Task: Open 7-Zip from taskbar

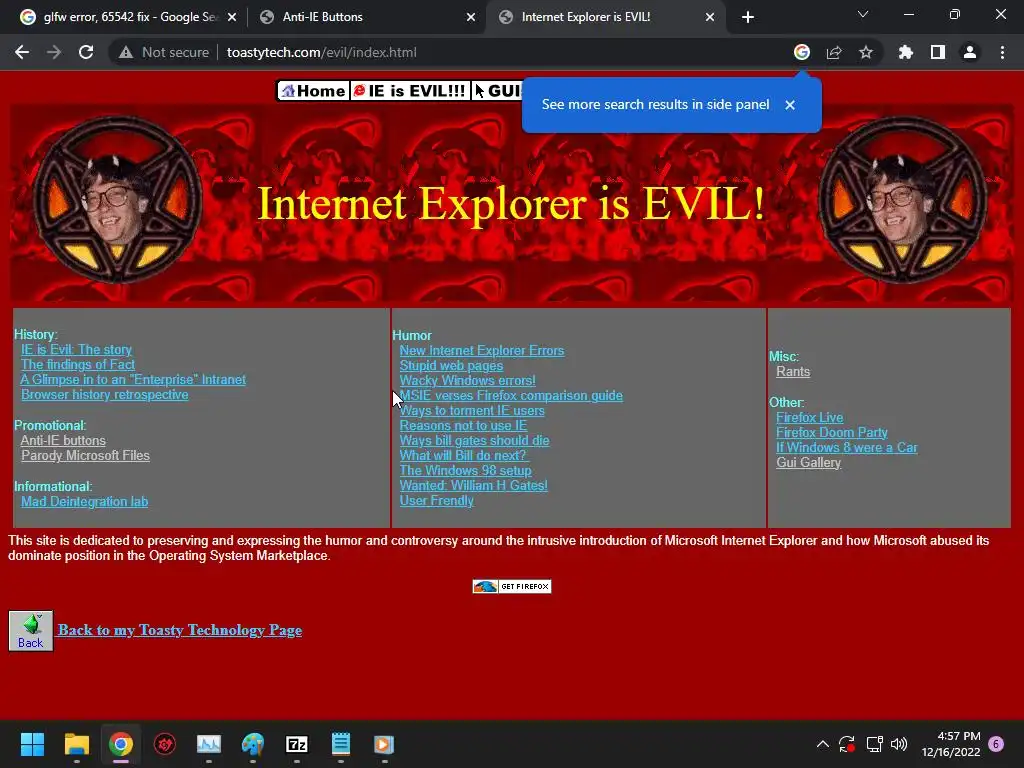Action: click(x=296, y=744)
